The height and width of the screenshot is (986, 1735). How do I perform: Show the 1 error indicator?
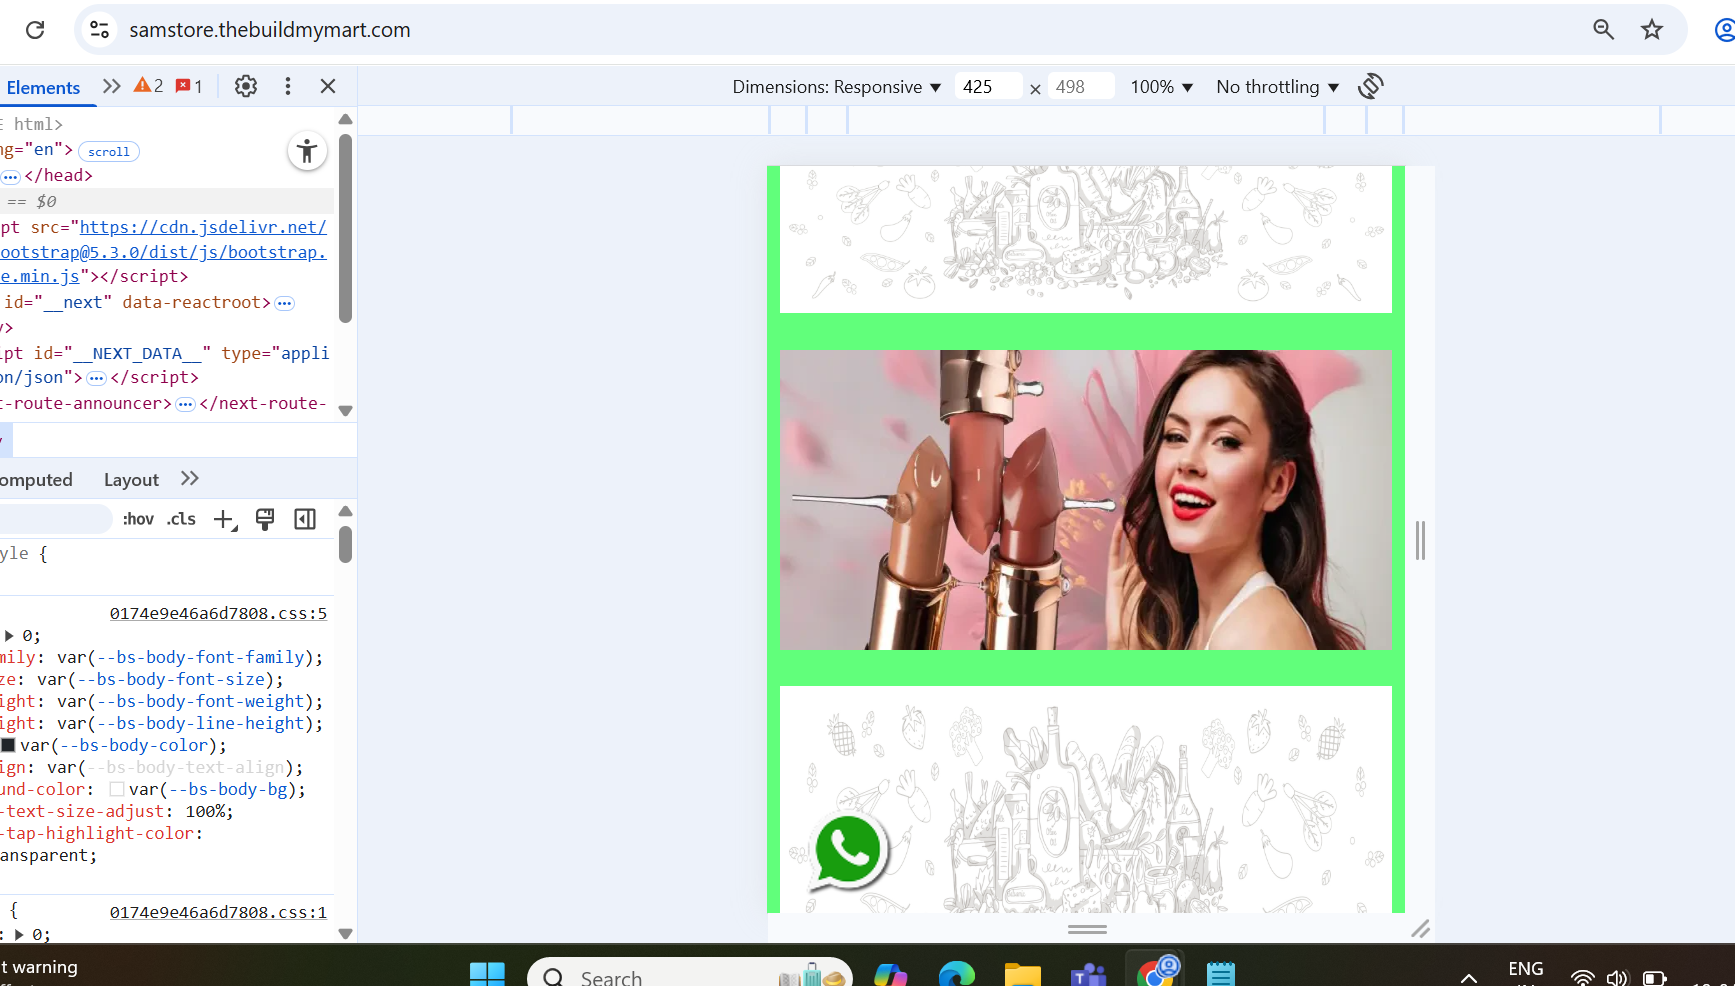pyautogui.click(x=189, y=86)
